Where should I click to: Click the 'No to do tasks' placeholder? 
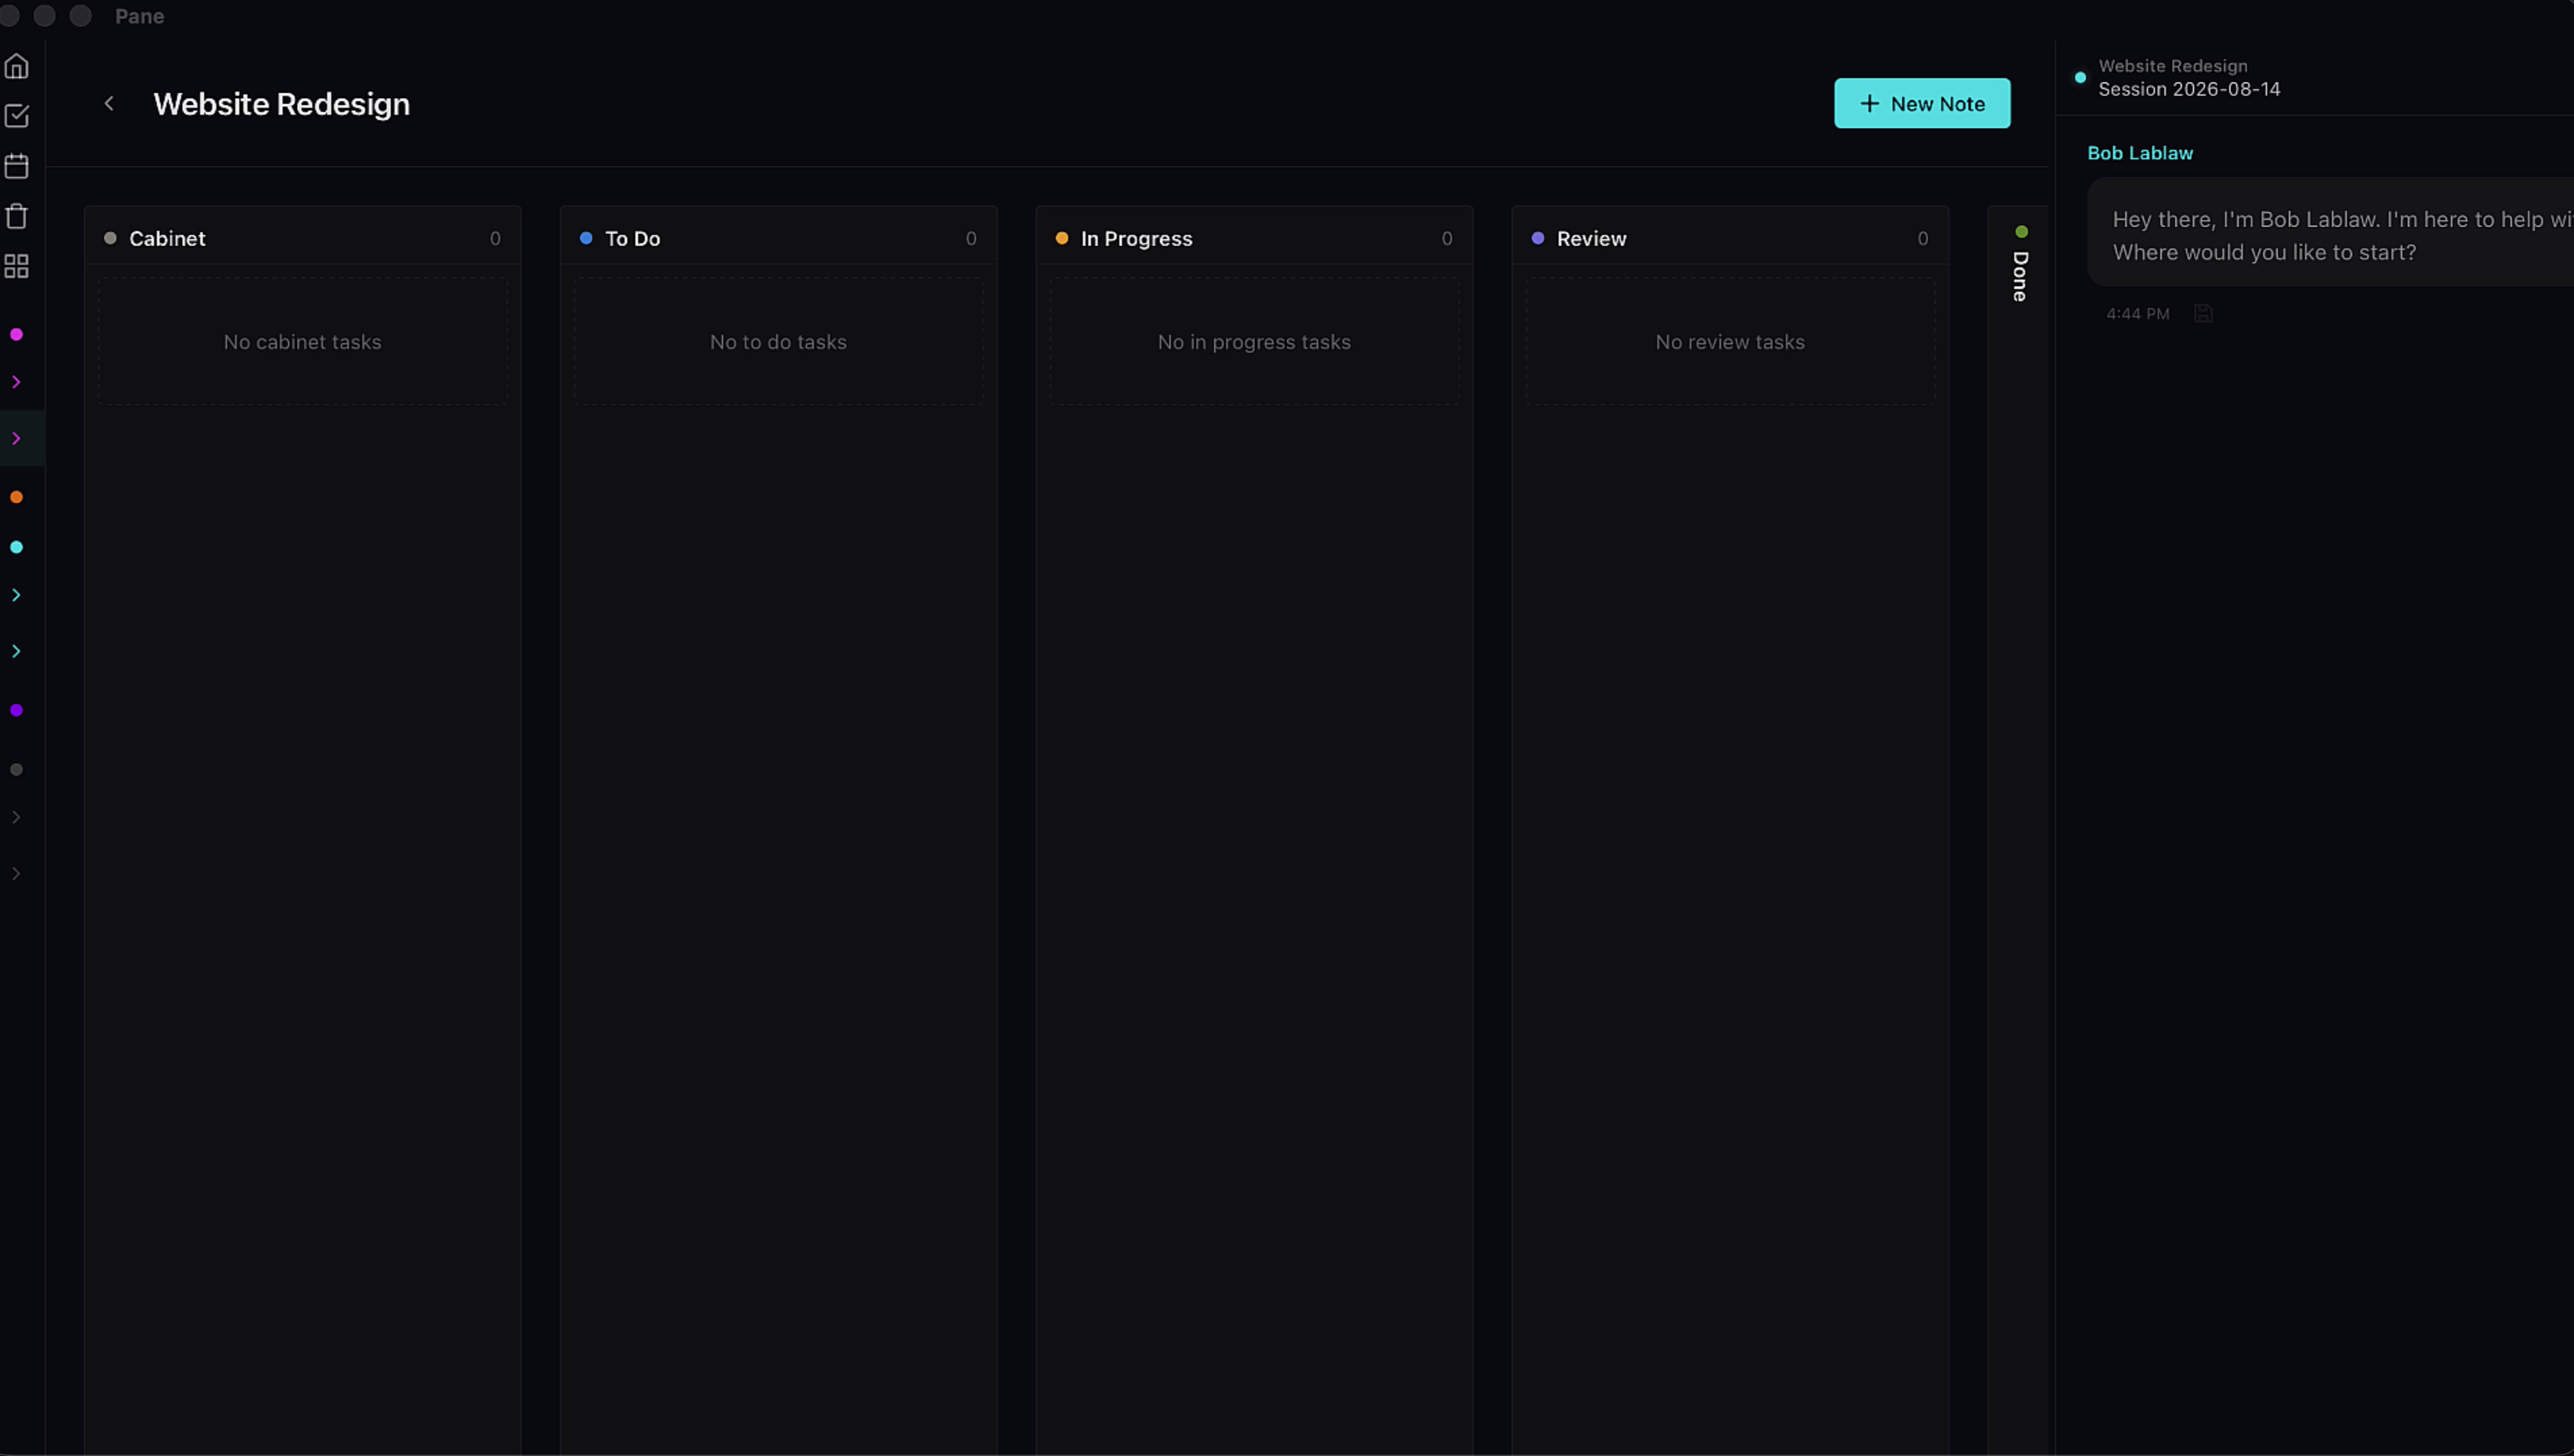pos(778,342)
